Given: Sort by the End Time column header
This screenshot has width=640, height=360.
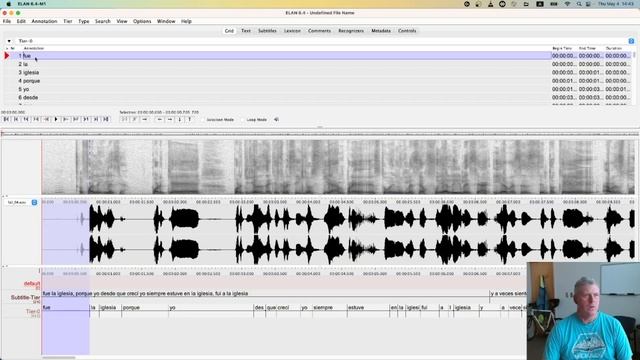Looking at the screenshot, I should (587, 48).
